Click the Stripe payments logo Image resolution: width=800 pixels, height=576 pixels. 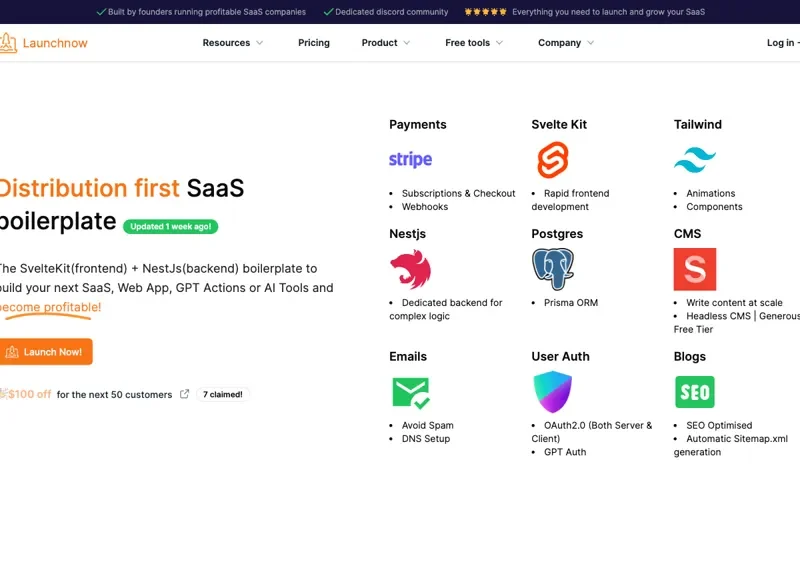[410, 159]
